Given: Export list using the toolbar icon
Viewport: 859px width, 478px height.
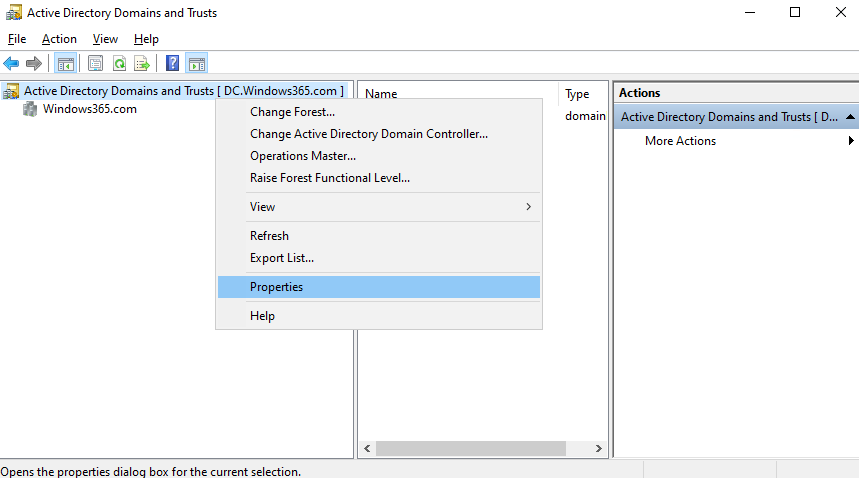Looking at the screenshot, I should tap(142, 64).
